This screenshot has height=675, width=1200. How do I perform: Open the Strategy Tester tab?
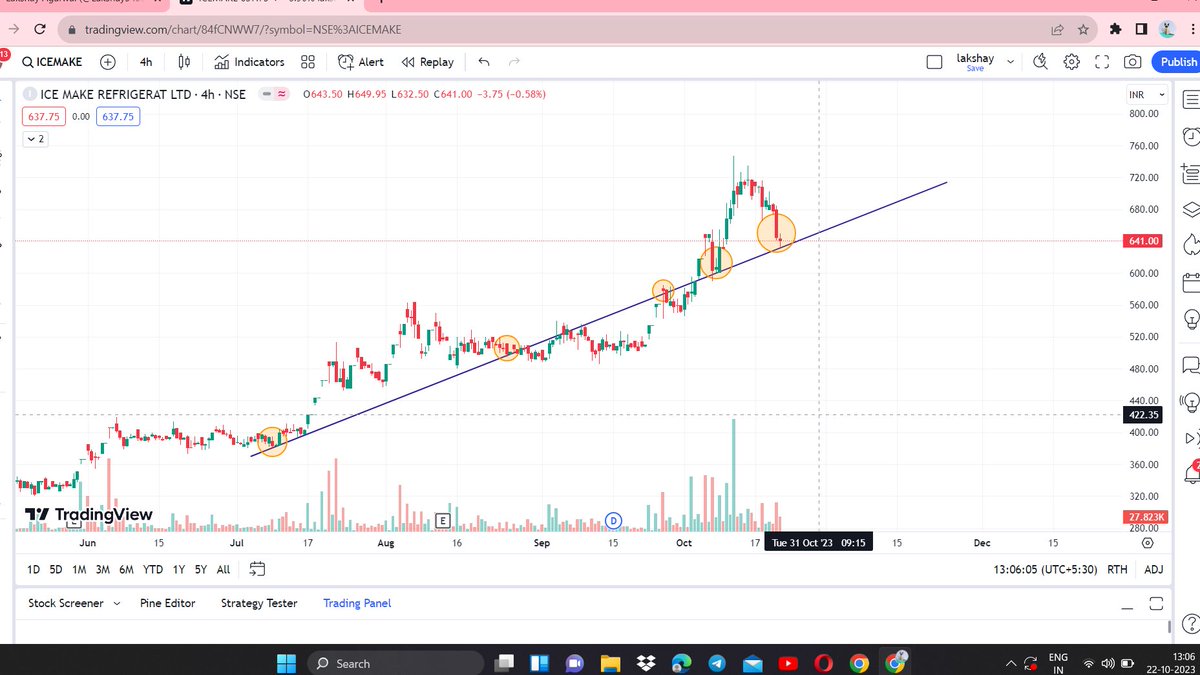coord(259,603)
